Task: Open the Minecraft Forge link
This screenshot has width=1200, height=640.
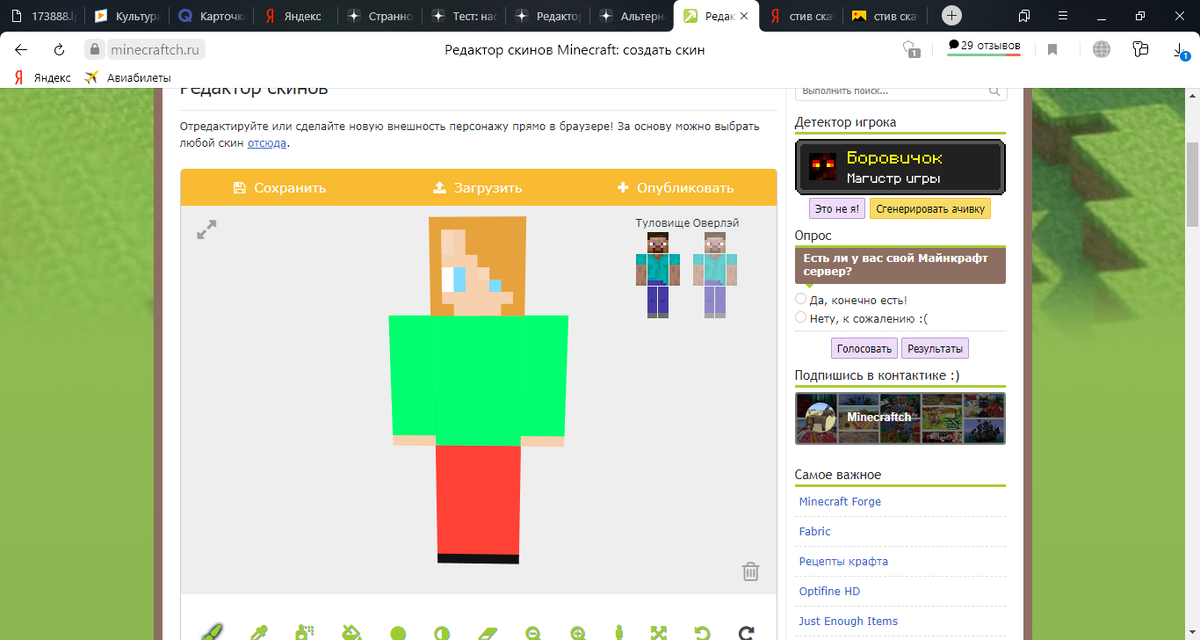Action: click(x=840, y=502)
